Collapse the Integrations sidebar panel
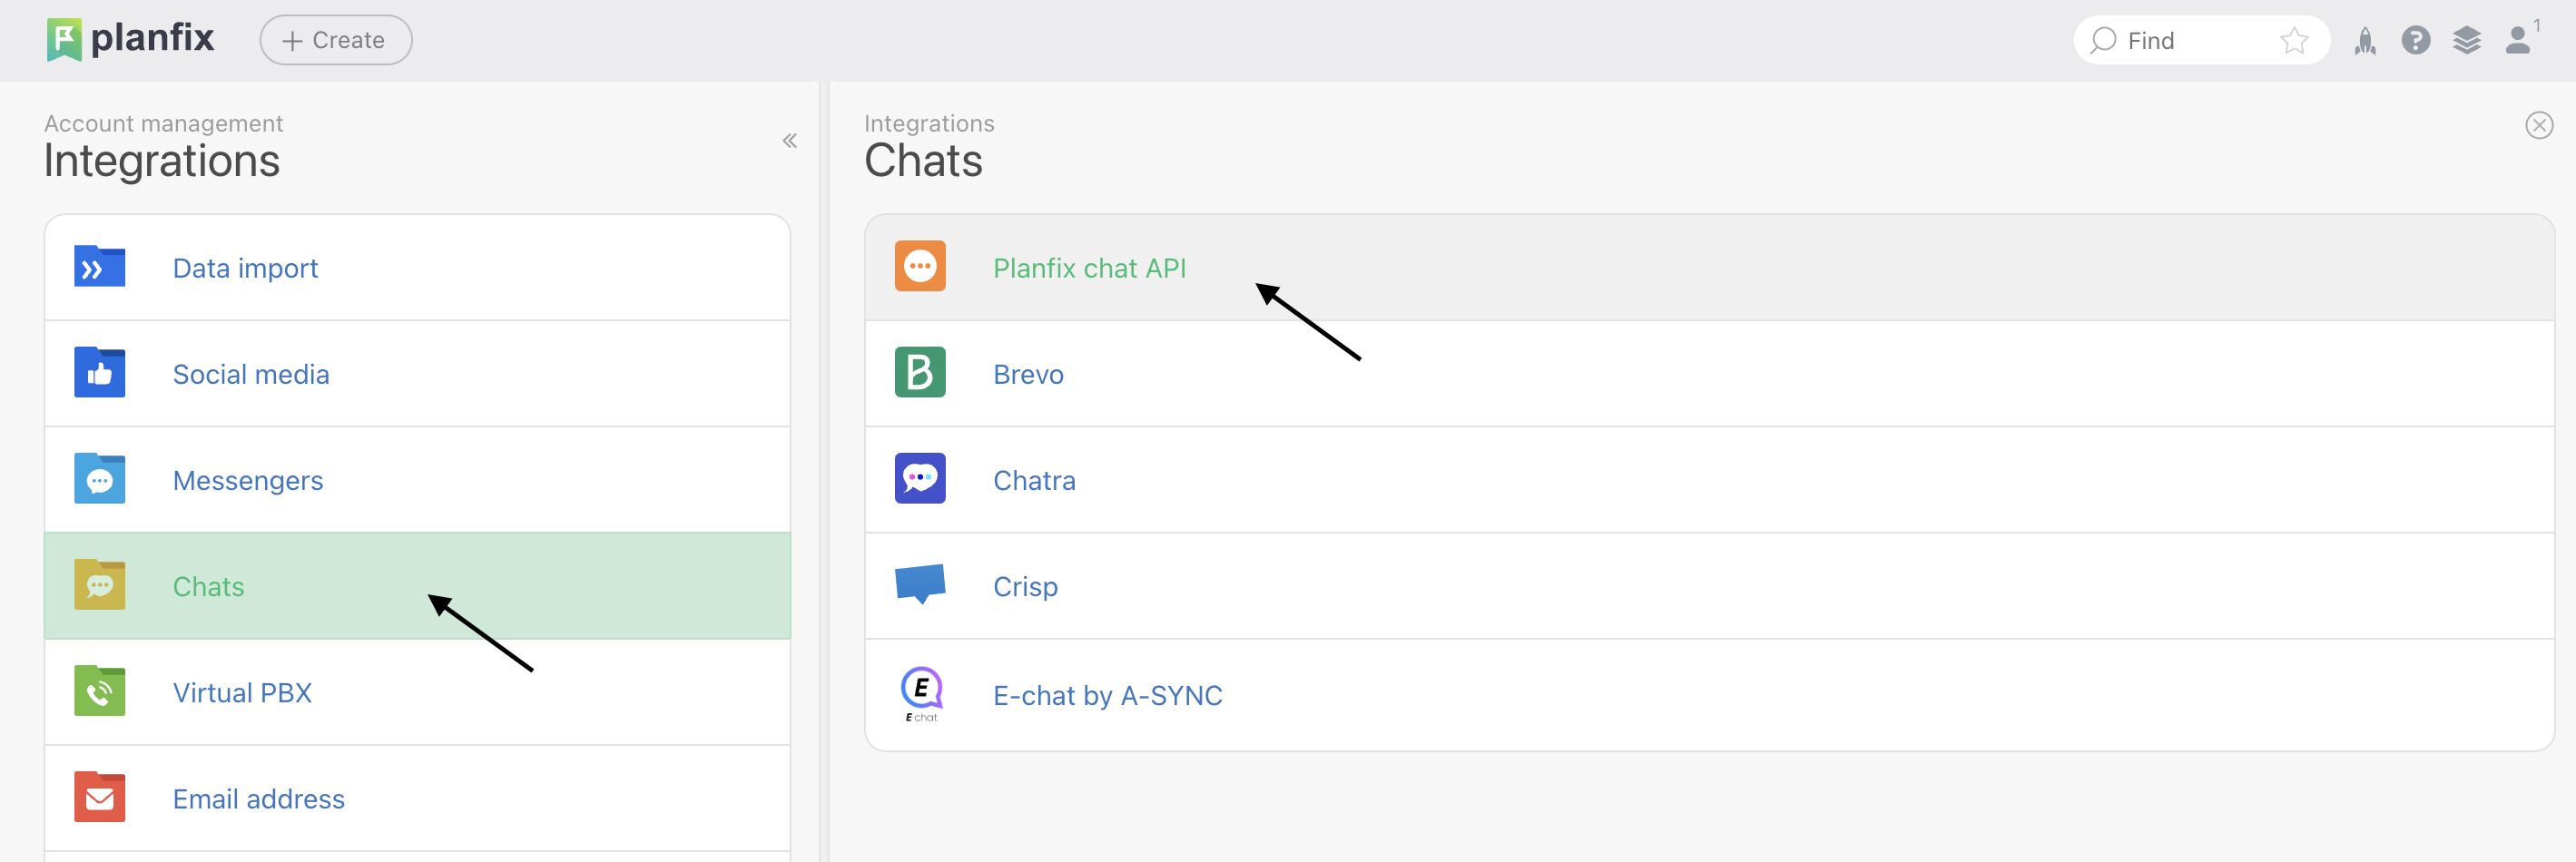 click(x=789, y=141)
